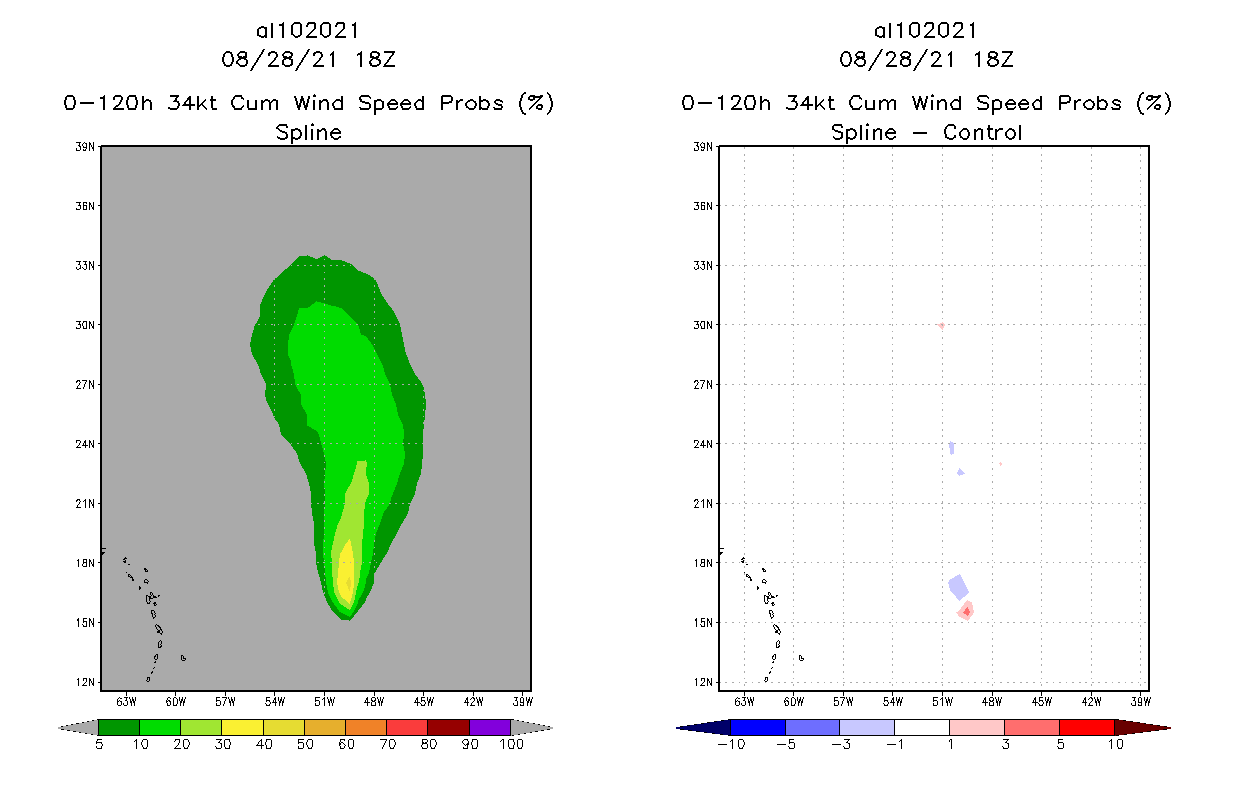Viewport: 1236px width, 800px height.
Task: Click the island chain outline on the left map
Action: [151, 617]
